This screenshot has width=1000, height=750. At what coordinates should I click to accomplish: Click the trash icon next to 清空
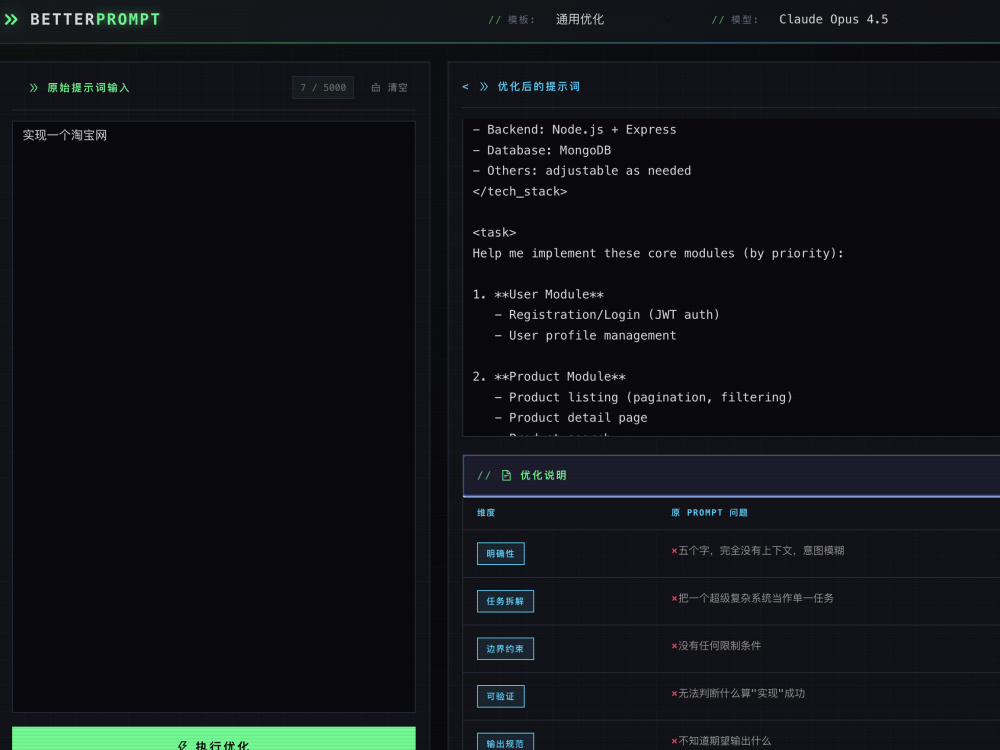click(376, 88)
